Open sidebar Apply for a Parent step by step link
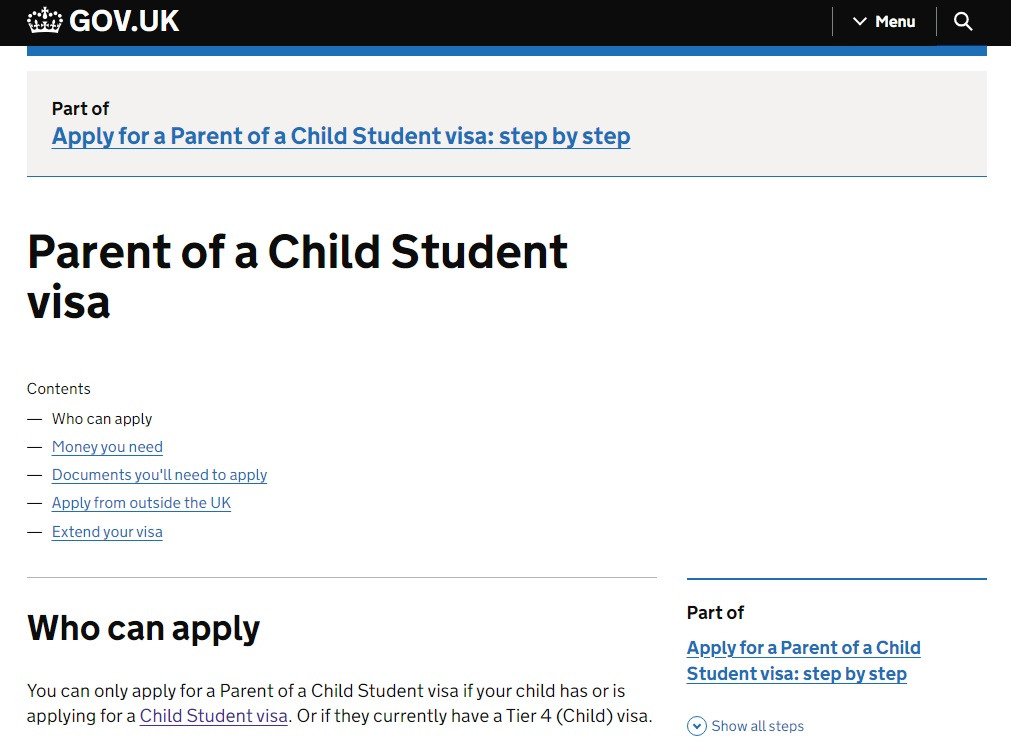The height and width of the screenshot is (742, 1011). (x=803, y=660)
